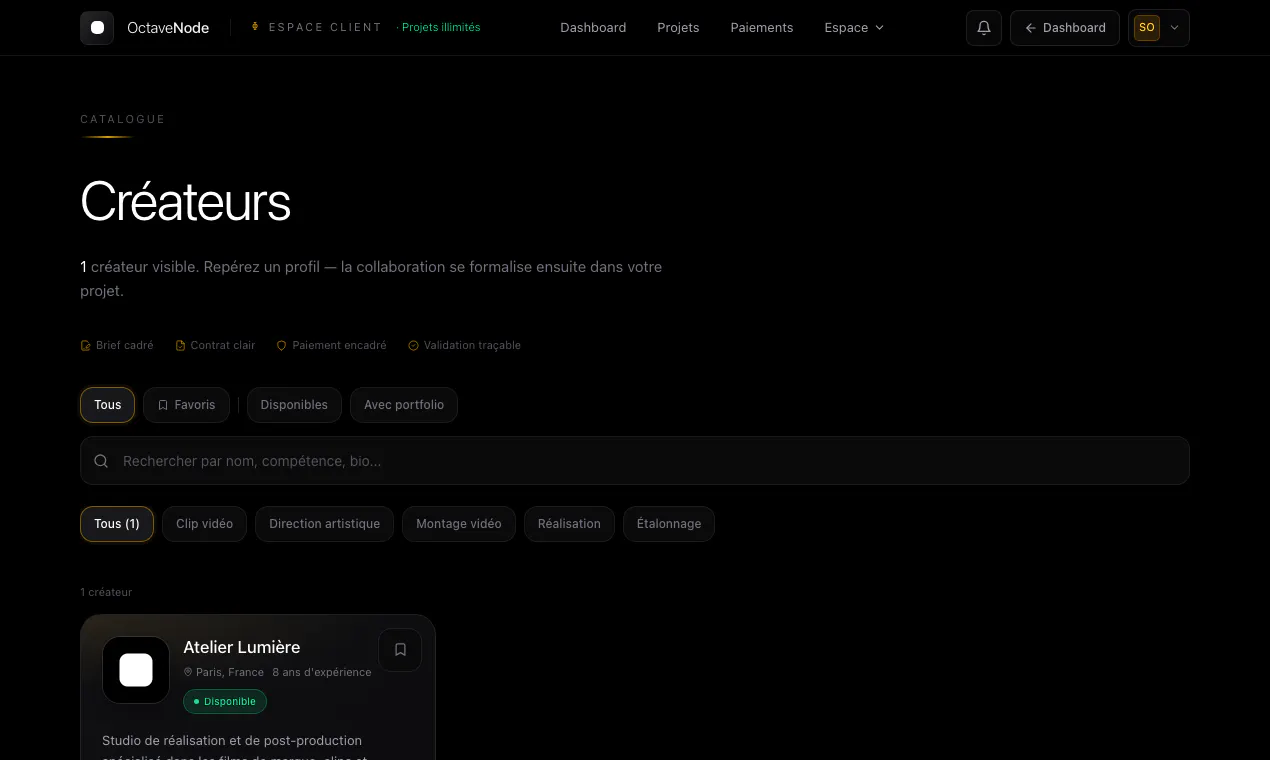Click the Paiement encadré label
The width and height of the screenshot is (1270, 760).
click(x=339, y=345)
